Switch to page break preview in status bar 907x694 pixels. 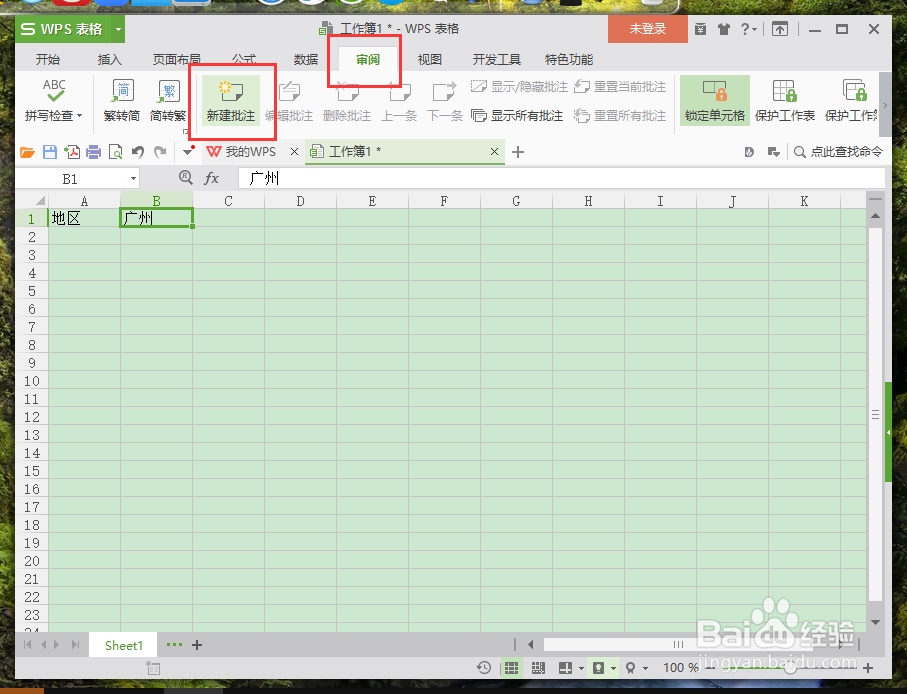point(538,667)
